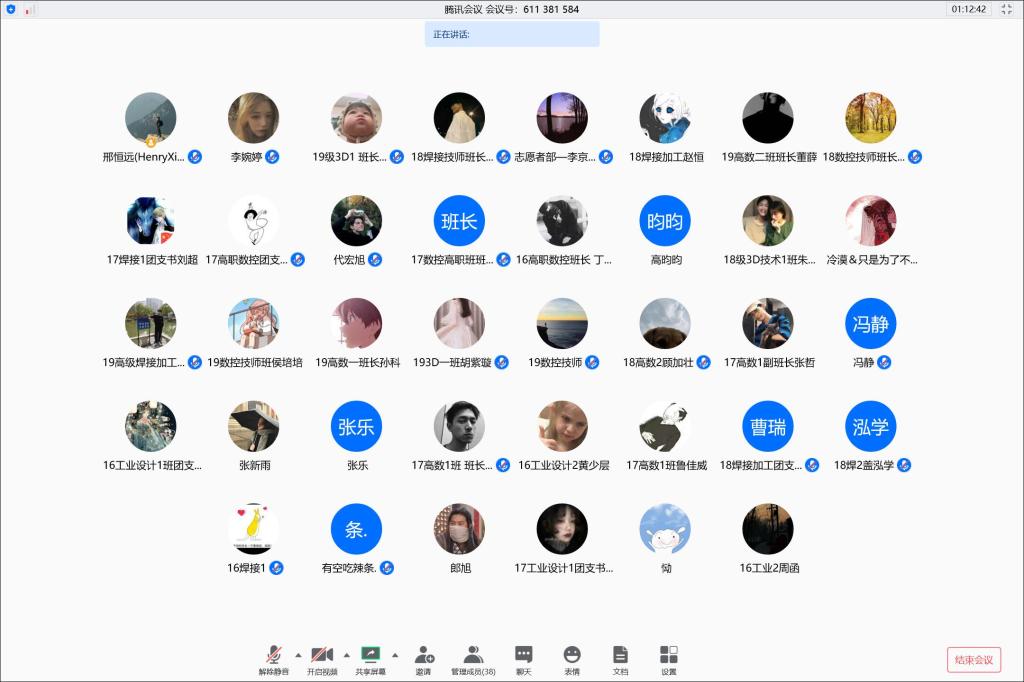Open the 表情 emoji reactions
Screen dimensions: 1024x682
click(572, 660)
